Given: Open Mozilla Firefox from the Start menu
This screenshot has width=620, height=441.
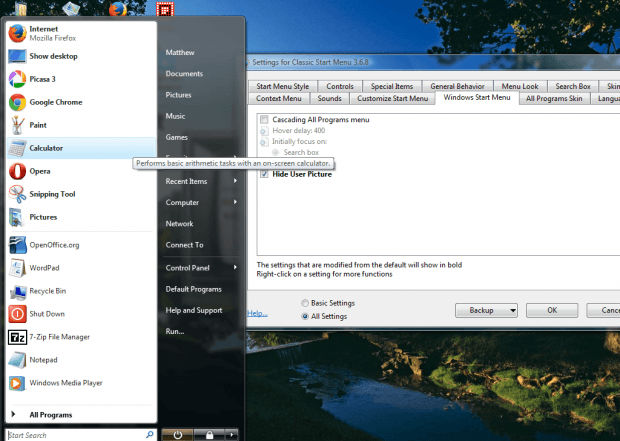Looking at the screenshot, I should (17, 33).
